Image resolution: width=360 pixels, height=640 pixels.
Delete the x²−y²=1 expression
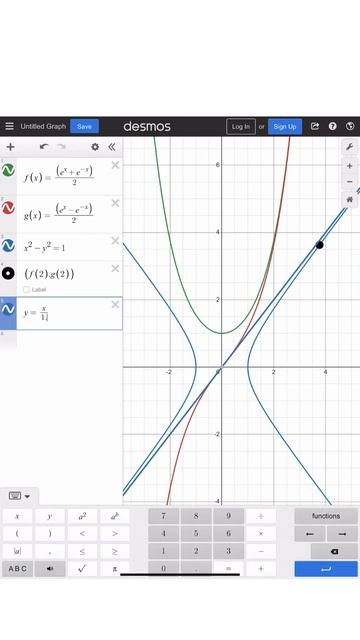point(116,241)
